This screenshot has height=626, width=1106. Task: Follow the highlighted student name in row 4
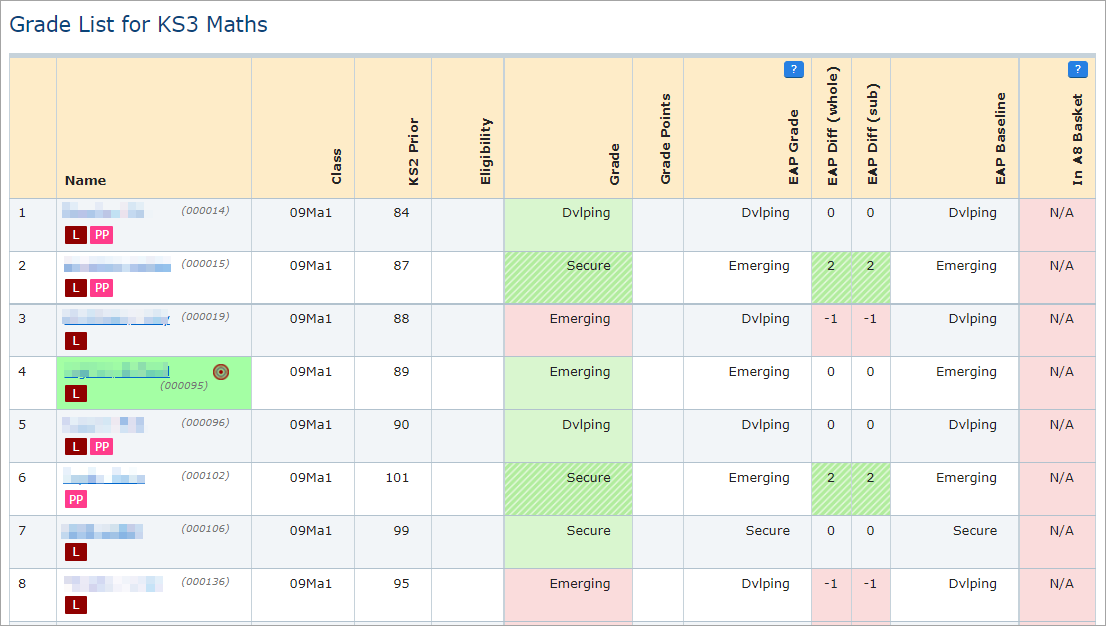[x=115, y=370]
